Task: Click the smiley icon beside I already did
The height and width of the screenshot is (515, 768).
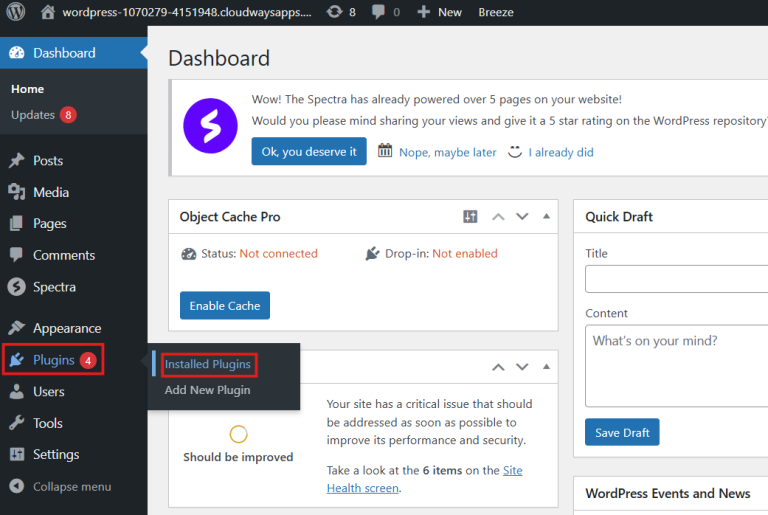Action: pyautogui.click(x=515, y=151)
